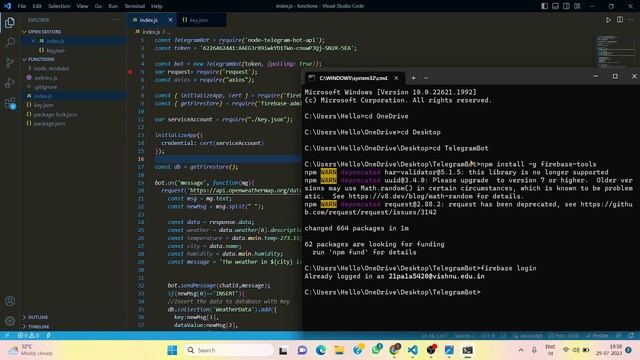This screenshot has width=640, height=360.
Task: Open Explorer Views and More Actions ellipsis
Action: [117, 20]
